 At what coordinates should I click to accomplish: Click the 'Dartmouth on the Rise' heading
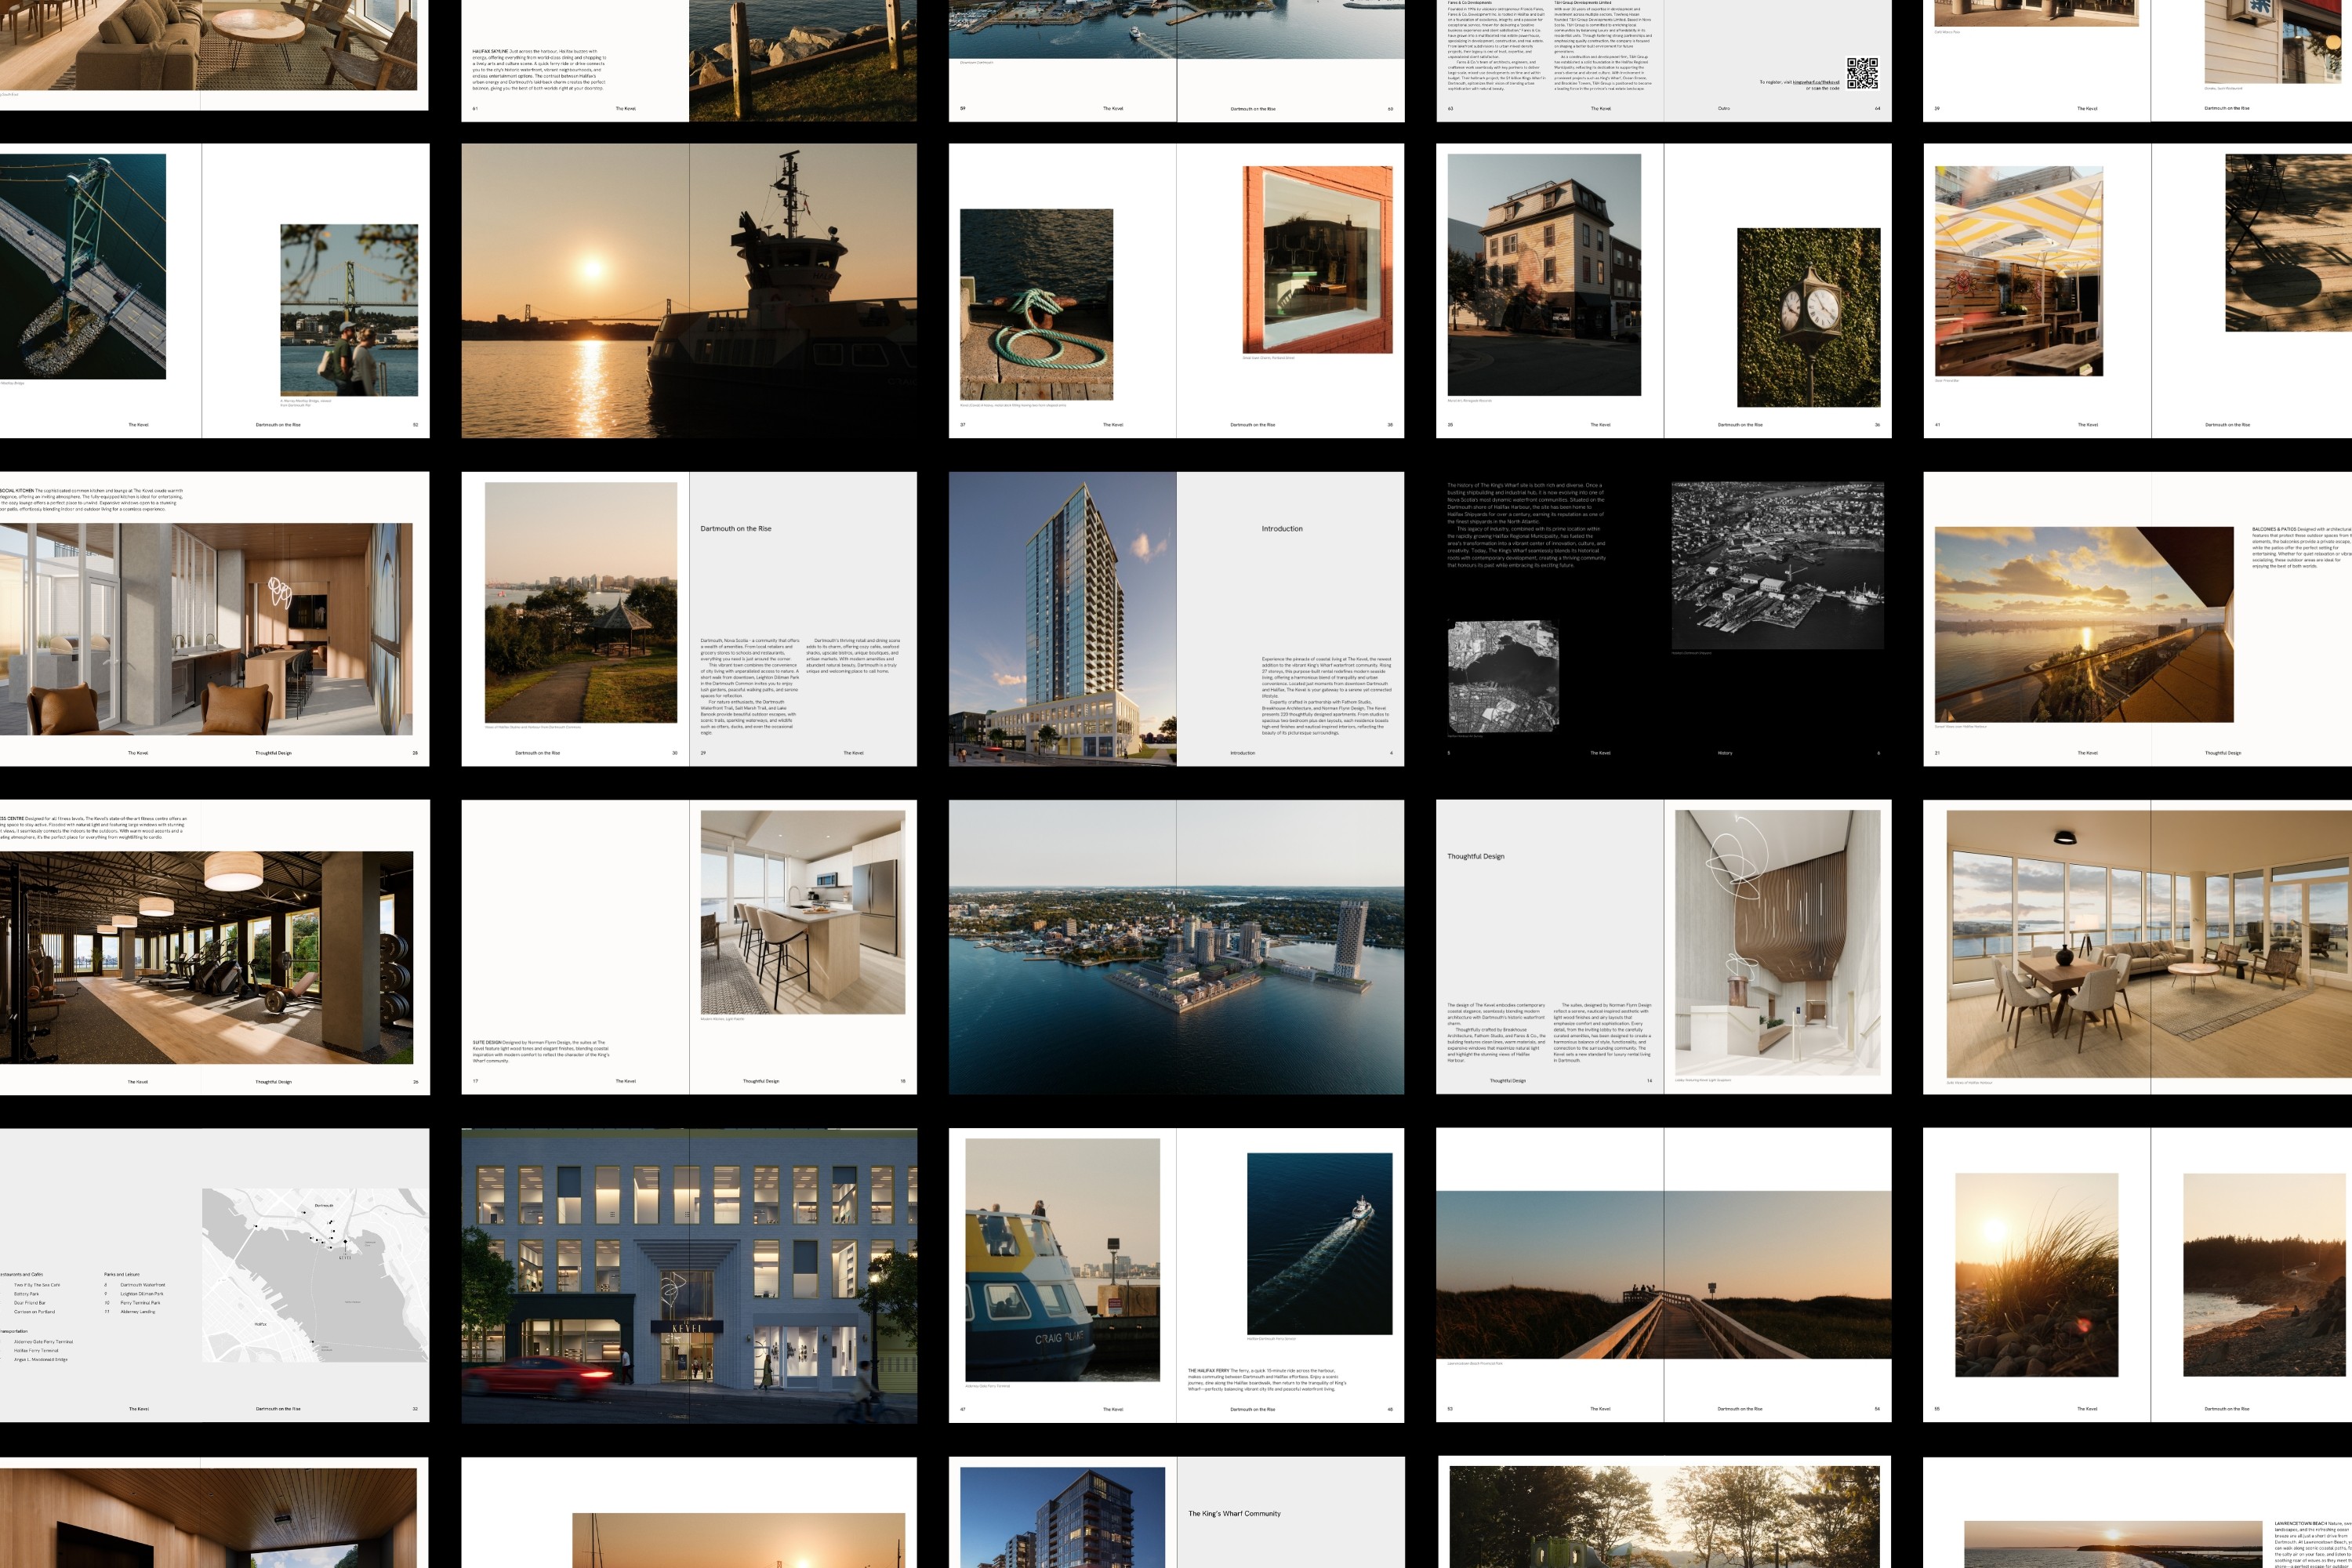(735, 528)
